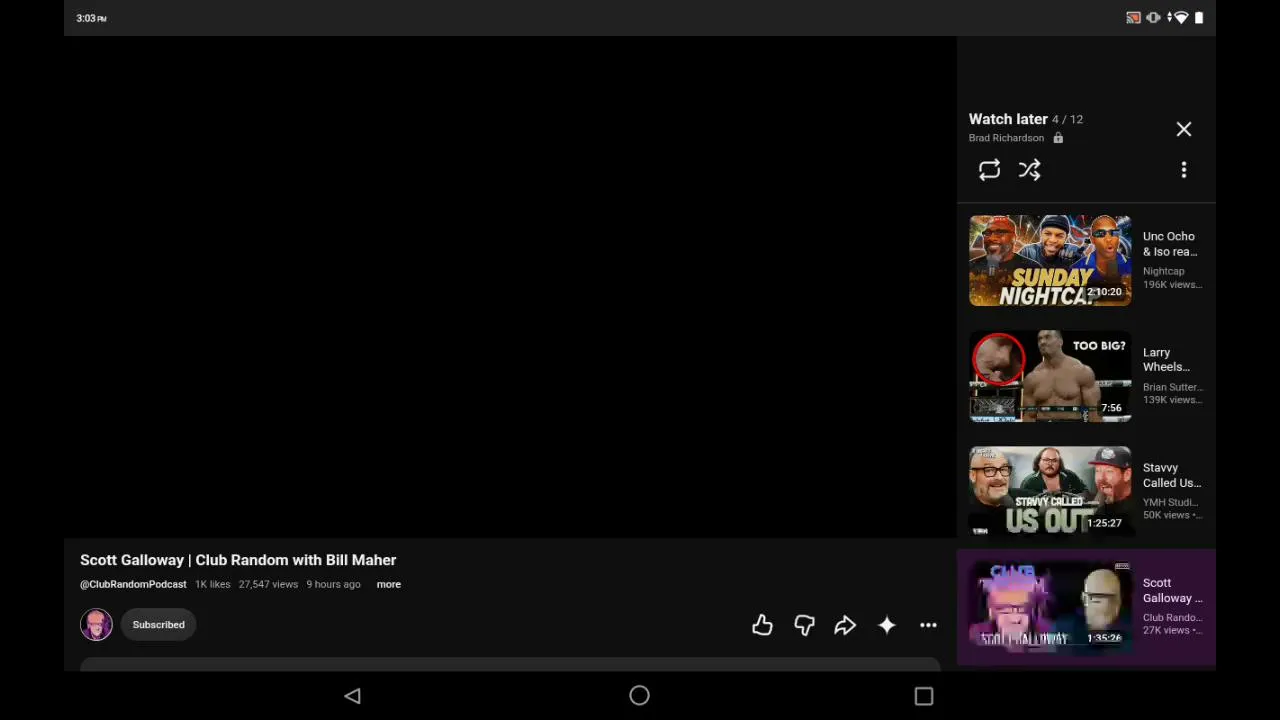Select the Scott Galloway playlist thumbnail

tap(1050, 607)
